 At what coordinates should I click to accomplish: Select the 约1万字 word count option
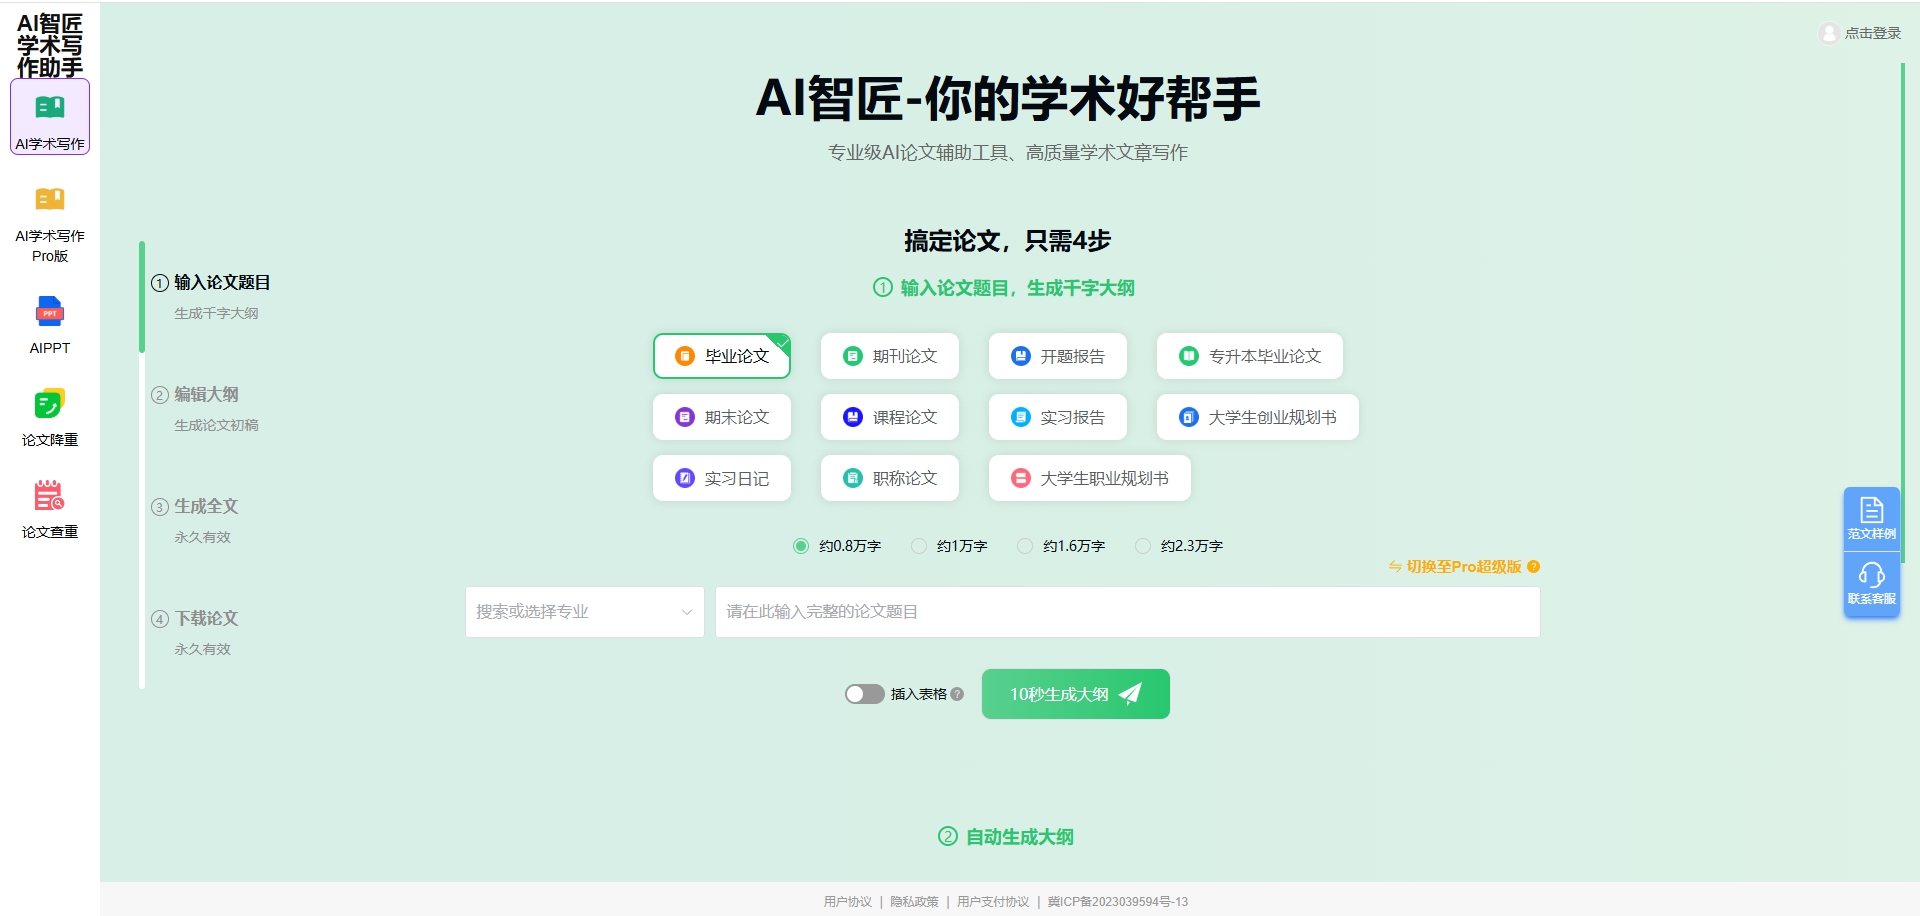click(919, 546)
